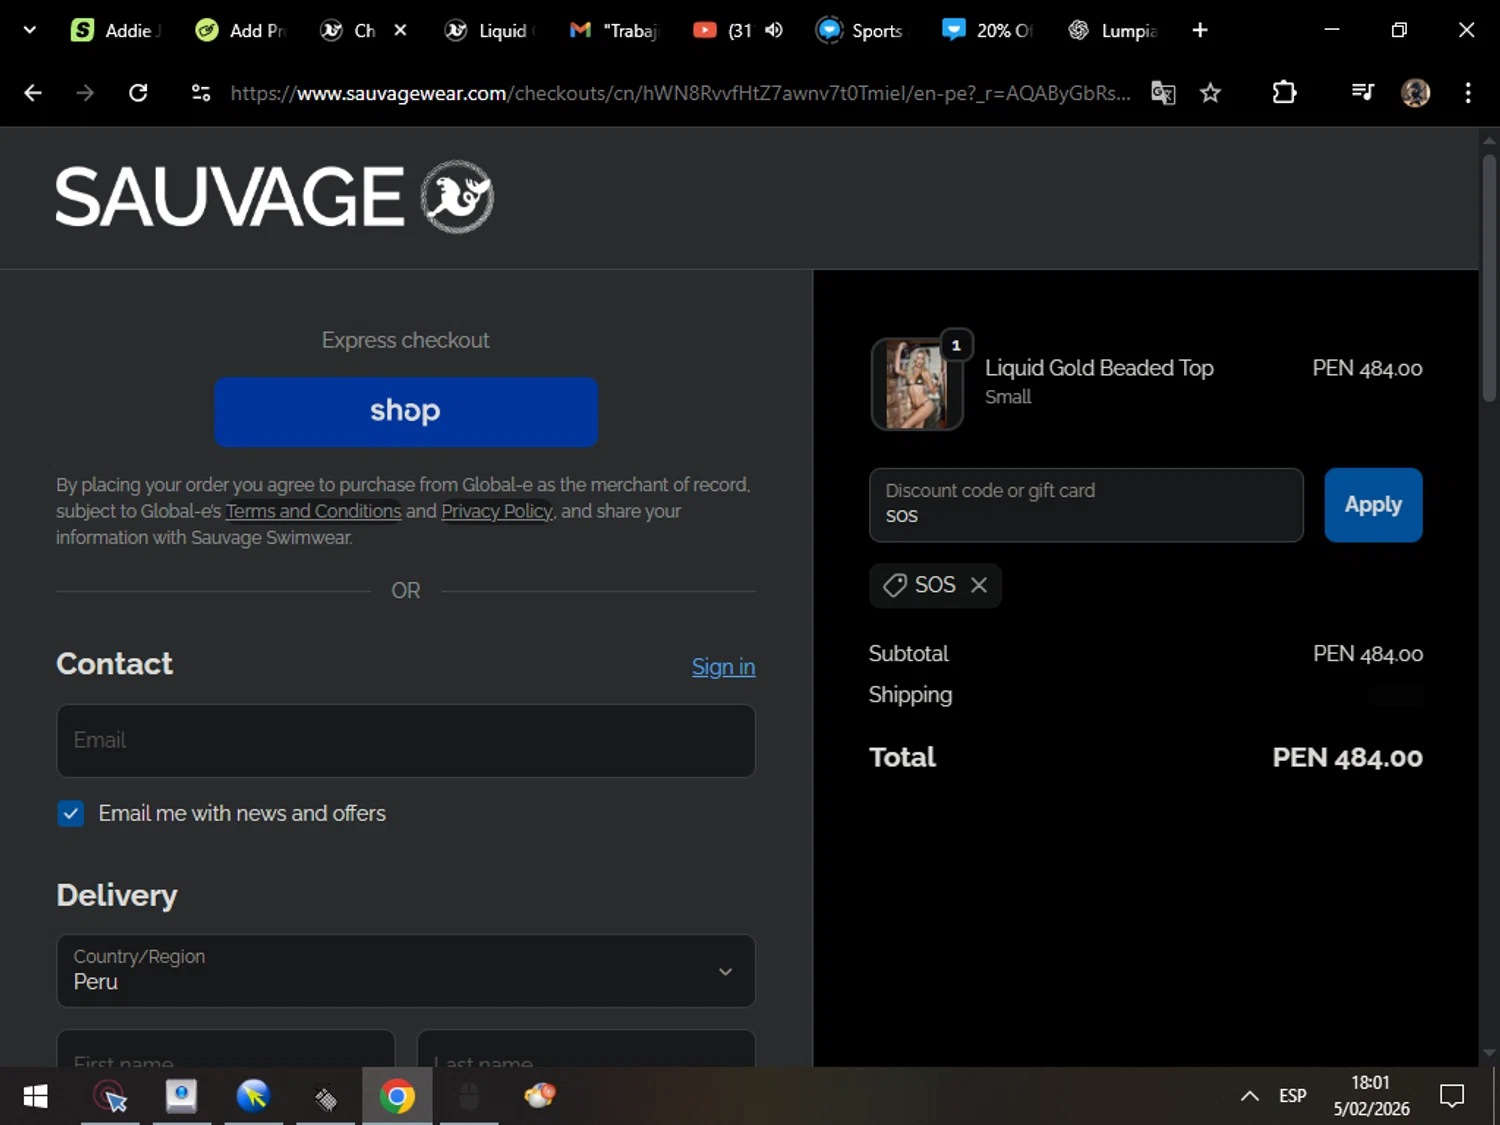Open the media controls icon
Image resolution: width=1500 pixels, height=1125 pixels.
pyautogui.click(x=1362, y=93)
